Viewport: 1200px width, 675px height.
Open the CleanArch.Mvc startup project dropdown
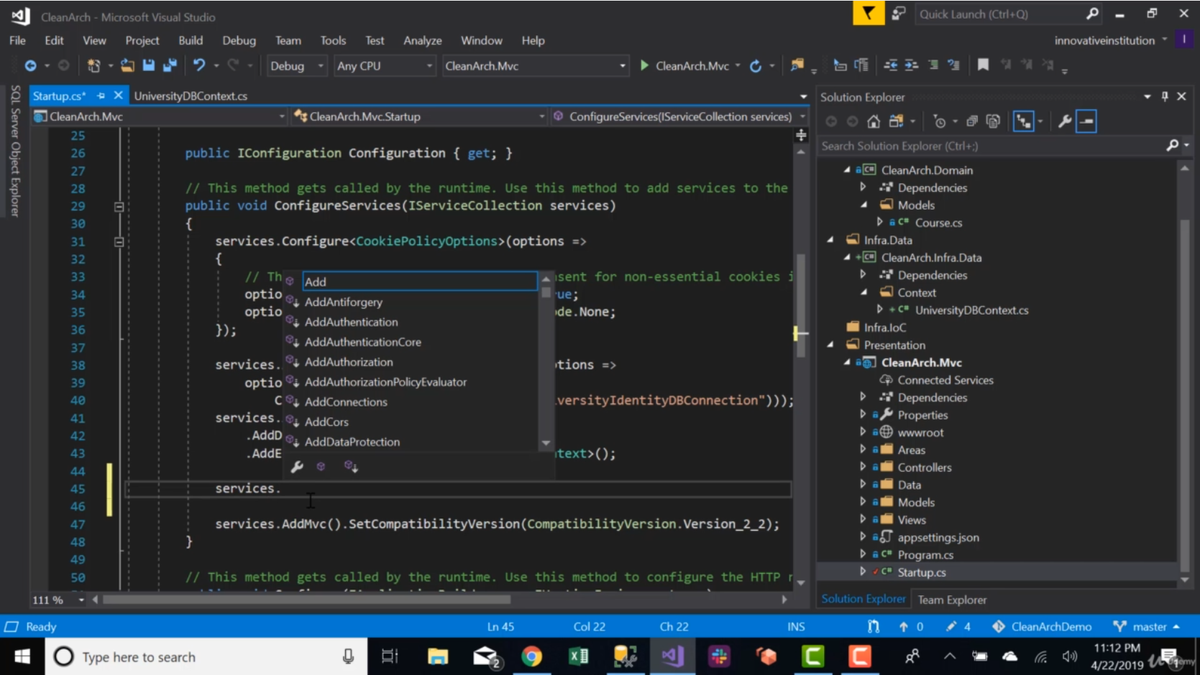[x=534, y=66]
